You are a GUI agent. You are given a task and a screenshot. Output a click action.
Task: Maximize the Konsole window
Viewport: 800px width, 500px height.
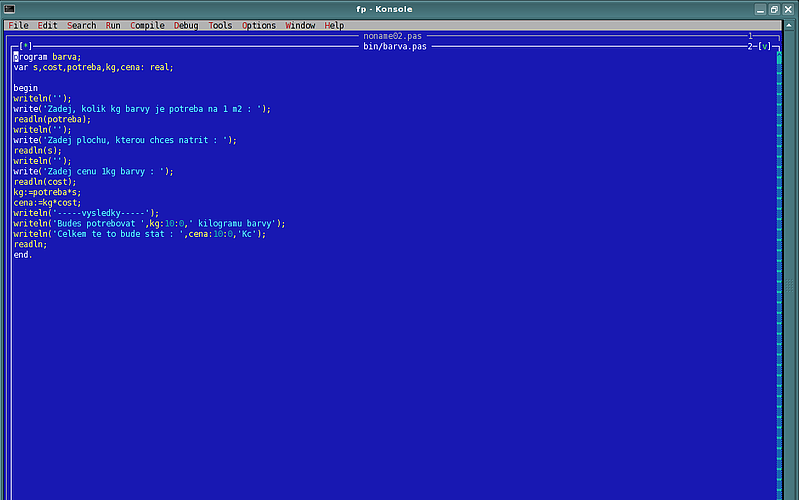(x=775, y=8)
